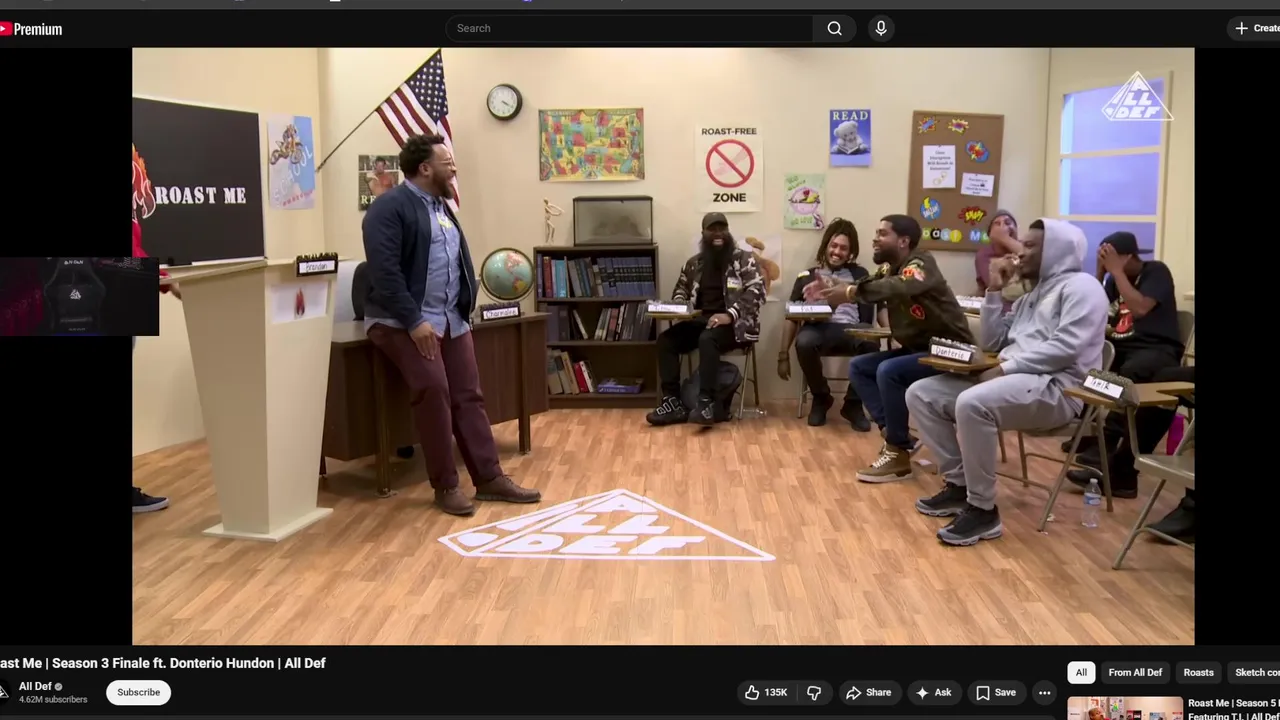Subscribe to the All Def channel
The image size is (1280, 720).
[138, 692]
